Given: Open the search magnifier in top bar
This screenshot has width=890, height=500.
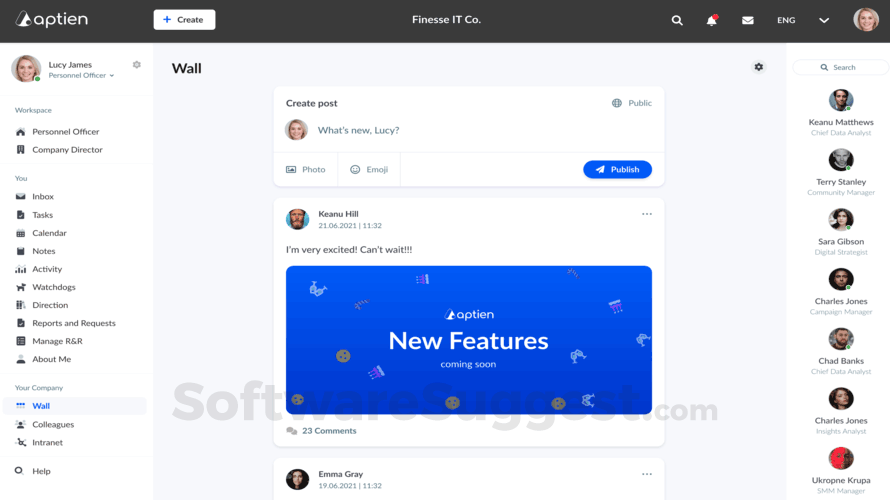Looking at the screenshot, I should click(x=677, y=20).
